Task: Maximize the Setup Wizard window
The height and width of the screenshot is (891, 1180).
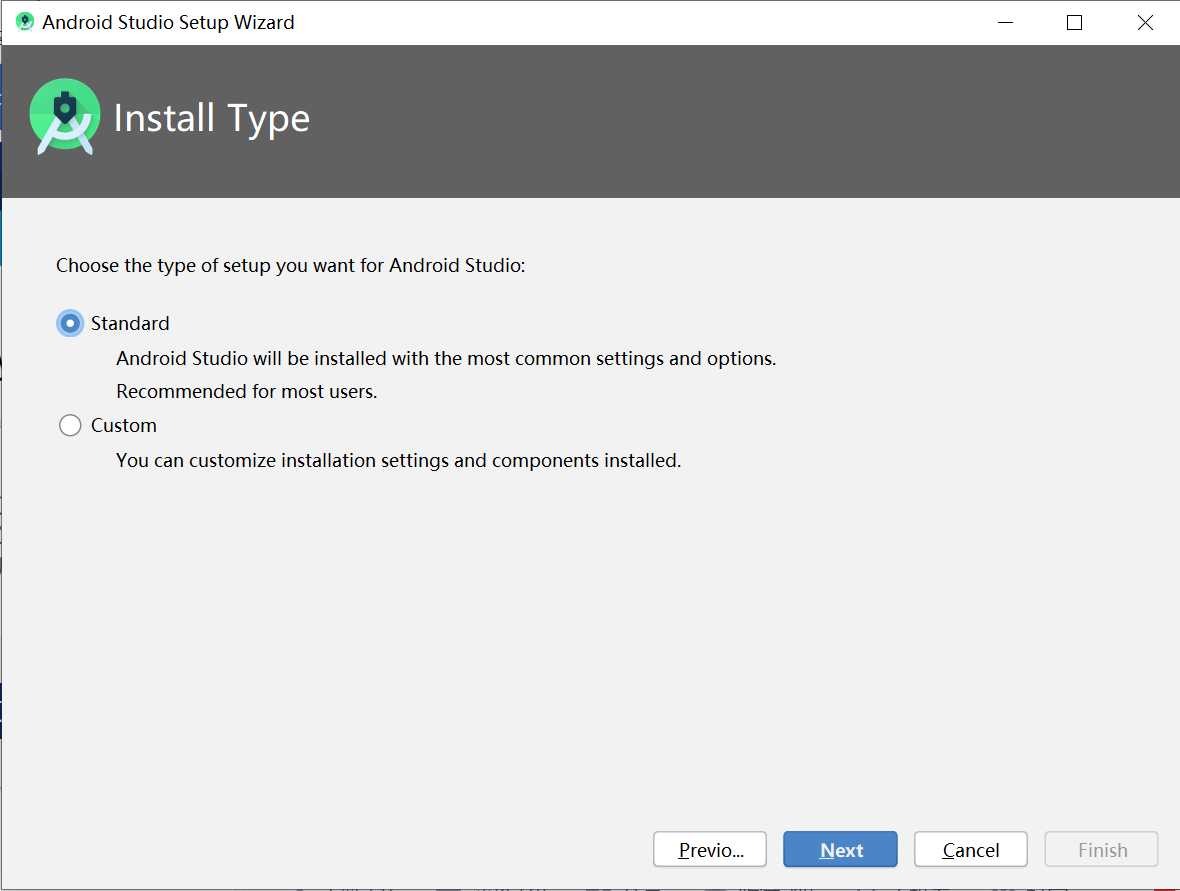Action: pos(1075,23)
